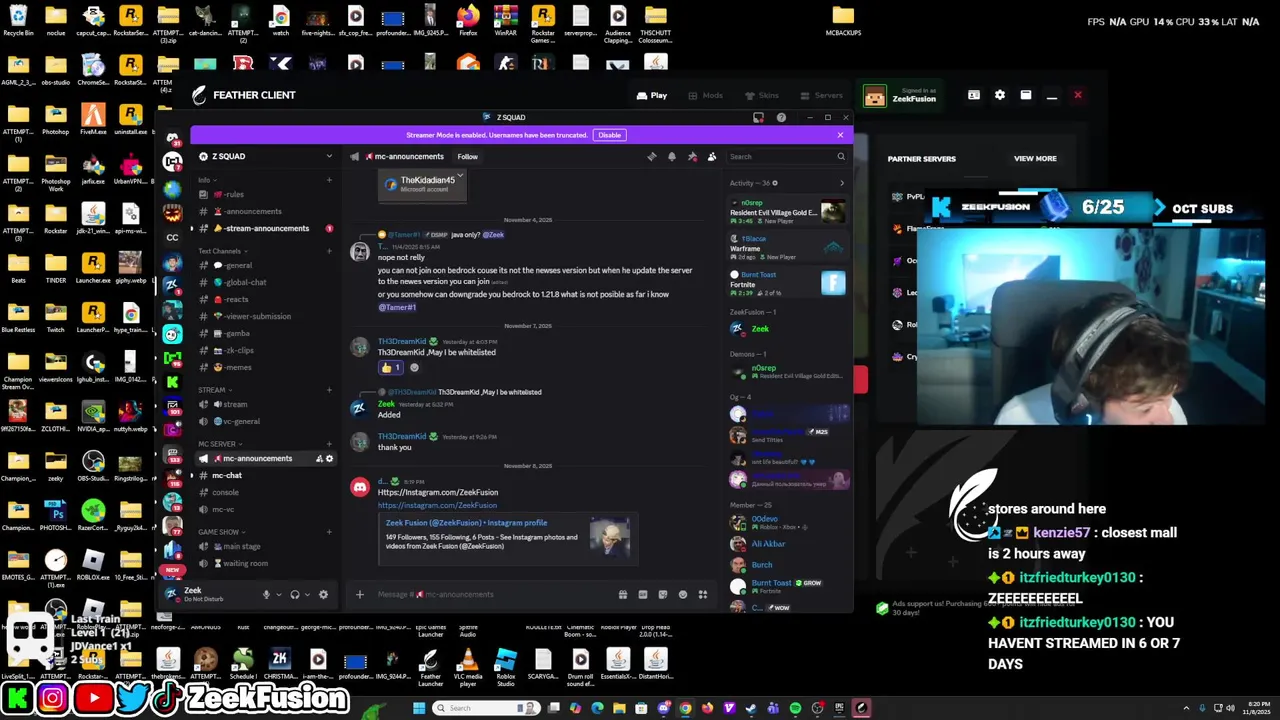Toggle thumbs-up reaction on TH3DreamKid message
The image size is (1280, 720).
click(390, 367)
